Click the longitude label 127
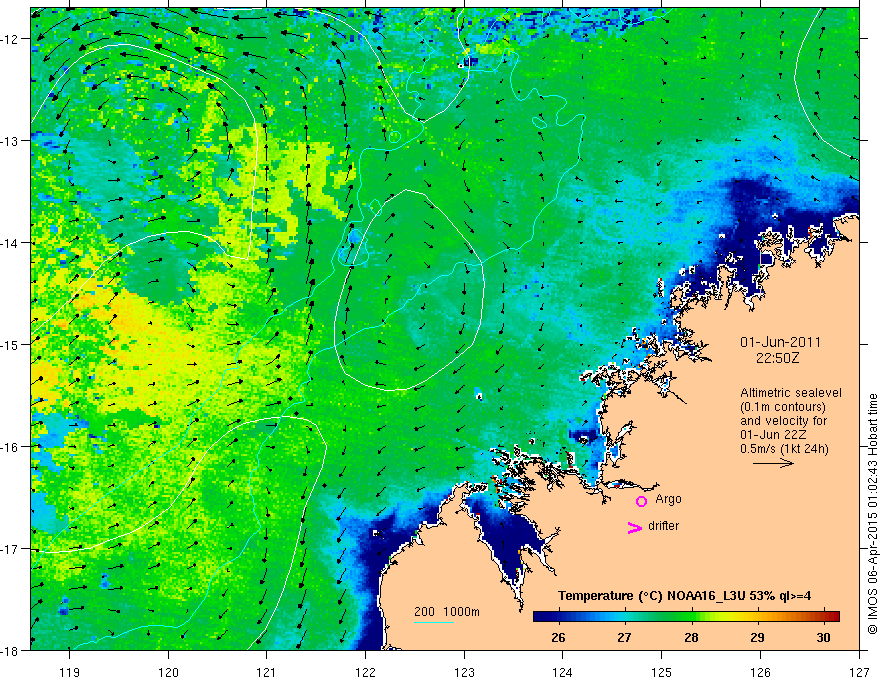880x680 pixels. pos(859,672)
